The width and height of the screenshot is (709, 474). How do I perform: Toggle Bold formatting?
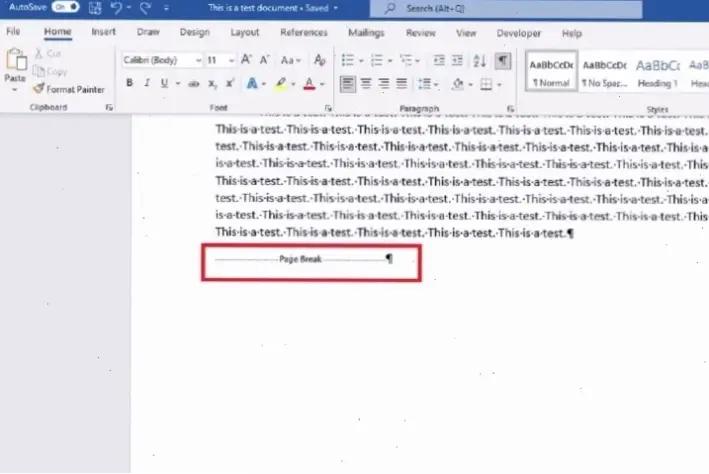tap(129, 83)
